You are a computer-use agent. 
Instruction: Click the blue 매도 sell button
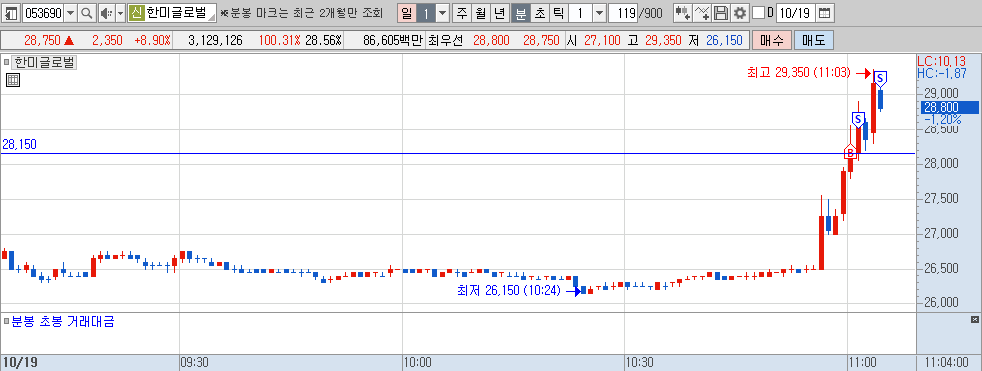click(x=814, y=41)
